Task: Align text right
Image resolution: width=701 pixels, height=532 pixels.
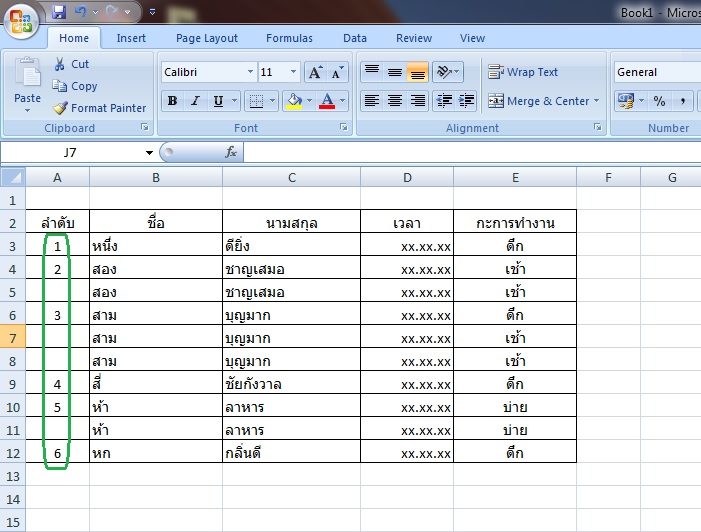Action: 418,101
